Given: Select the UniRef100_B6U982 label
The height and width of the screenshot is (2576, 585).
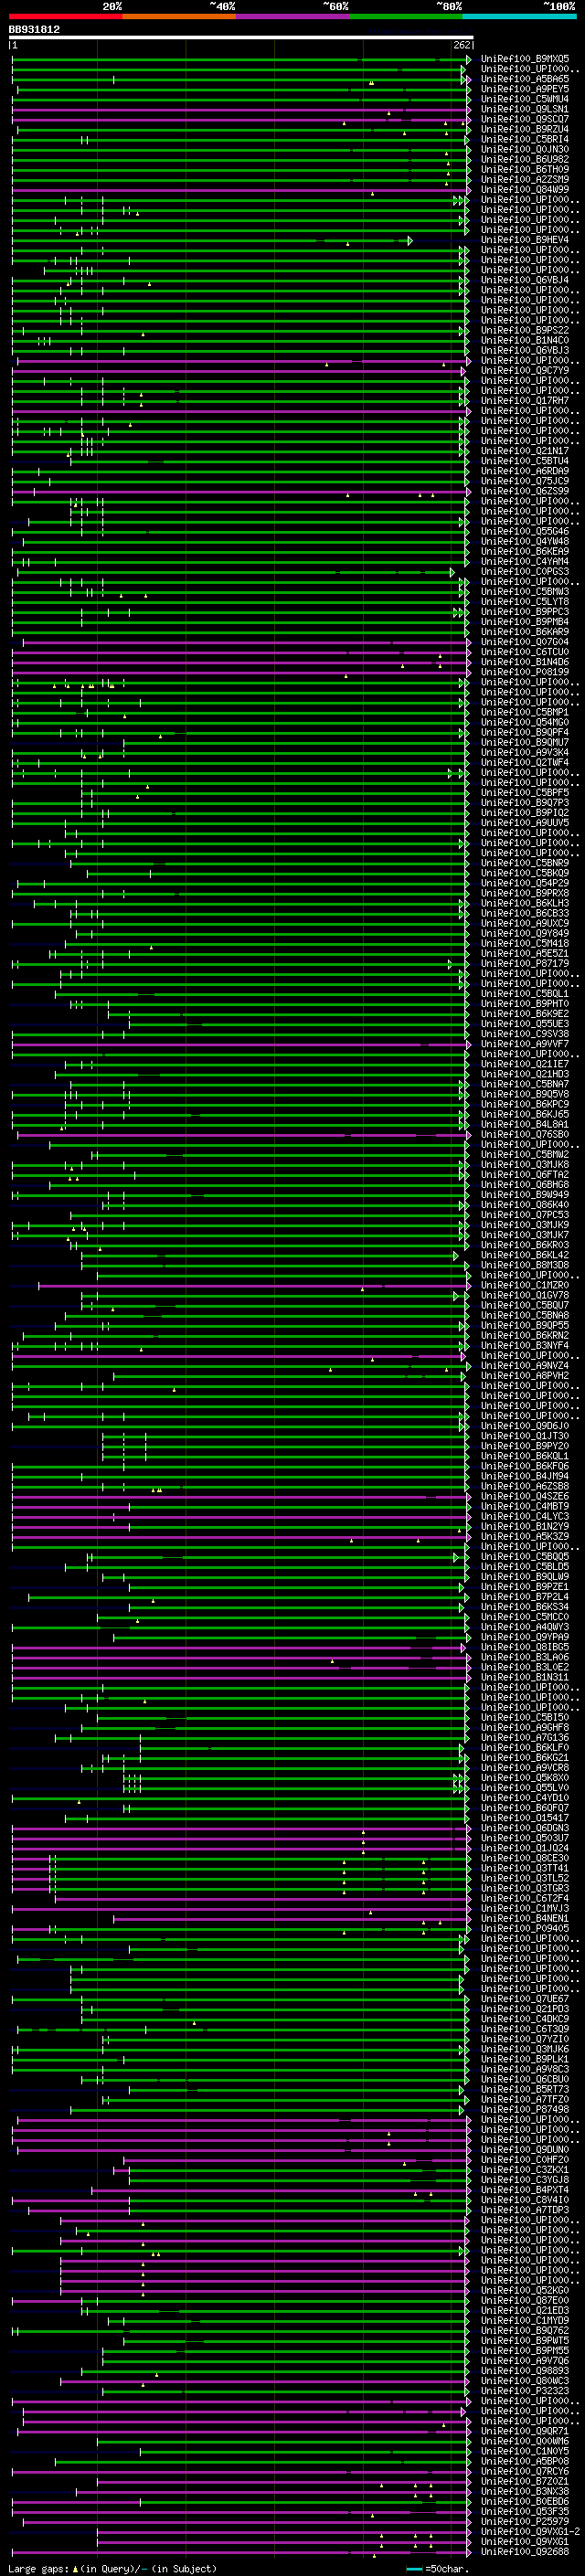Looking at the screenshot, I should tap(525, 159).
